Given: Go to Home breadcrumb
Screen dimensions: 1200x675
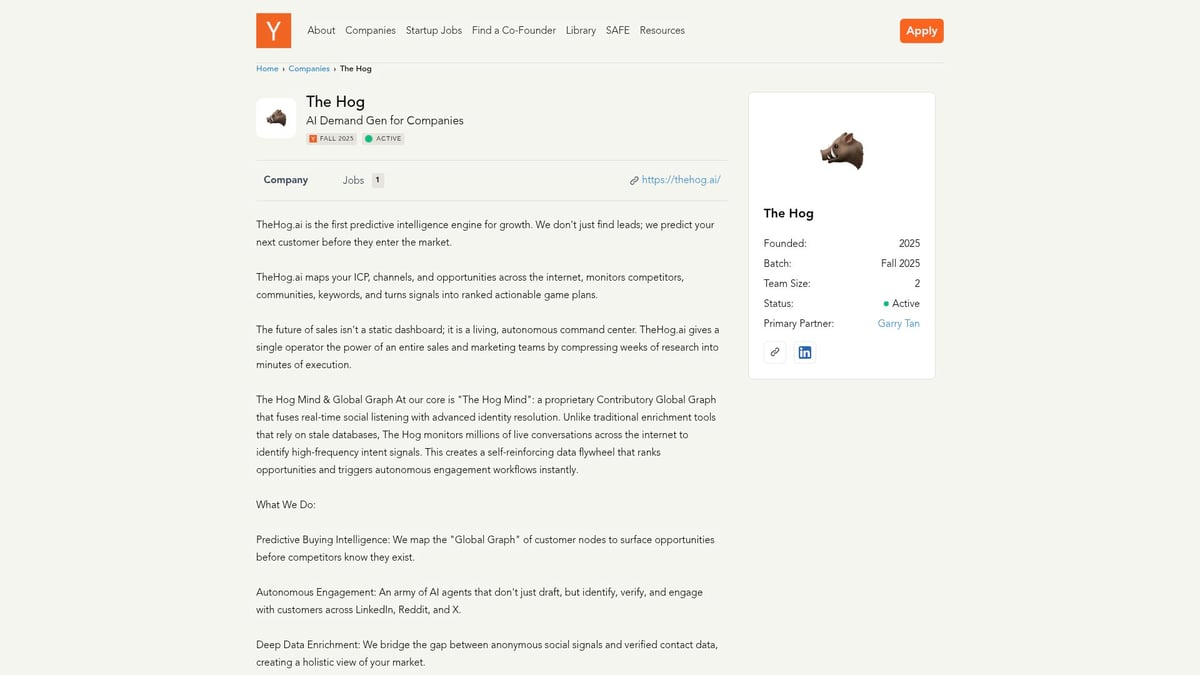Looking at the screenshot, I should (267, 69).
